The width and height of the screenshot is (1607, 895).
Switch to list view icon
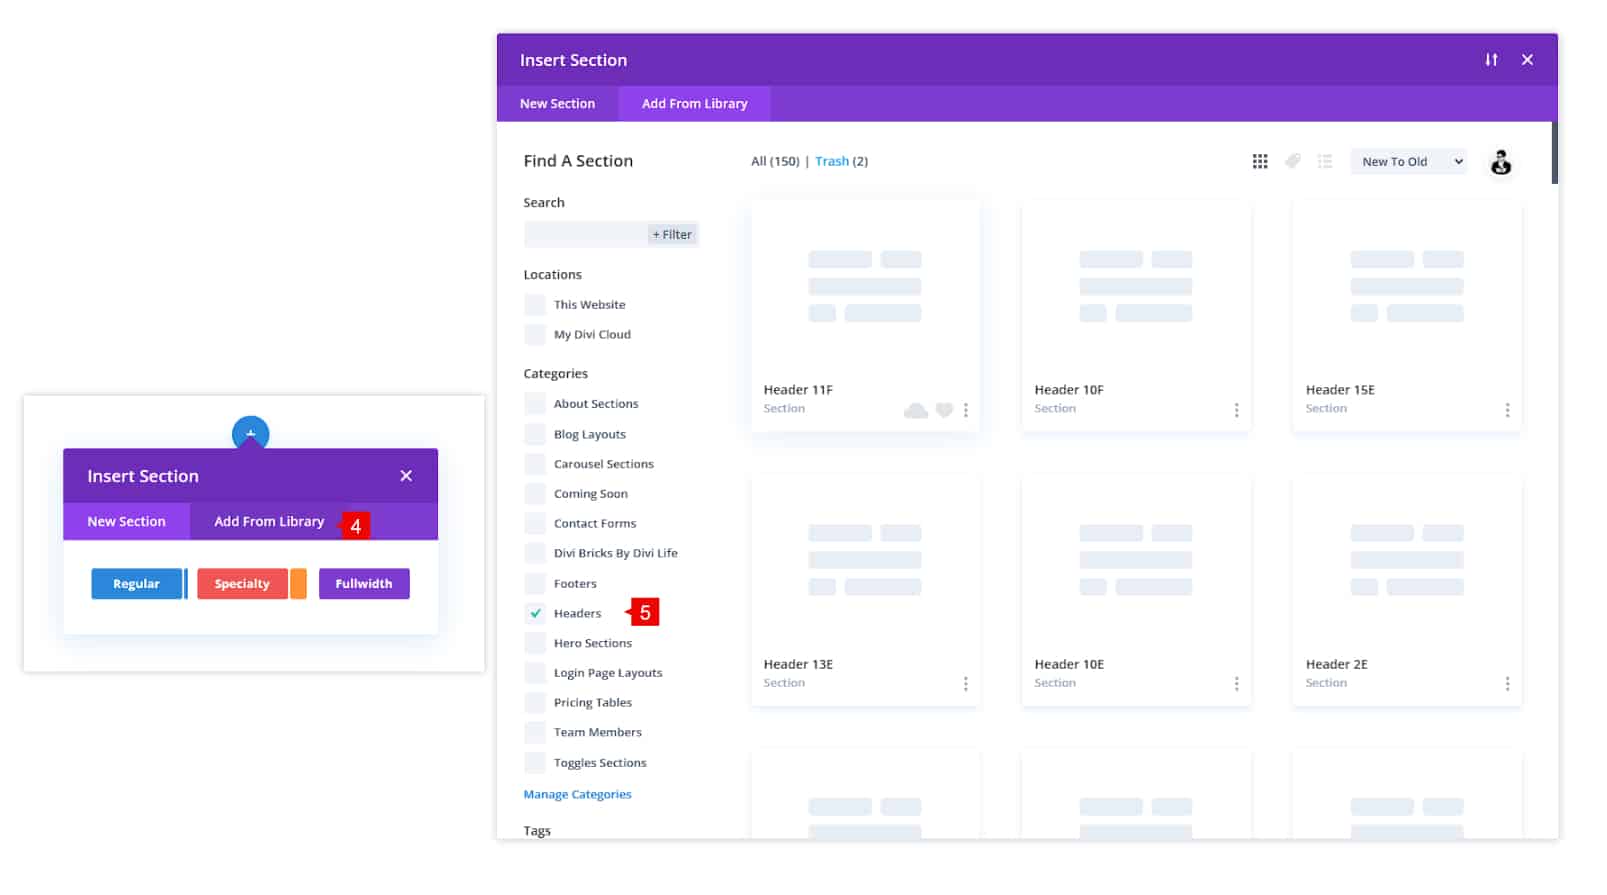1325,161
